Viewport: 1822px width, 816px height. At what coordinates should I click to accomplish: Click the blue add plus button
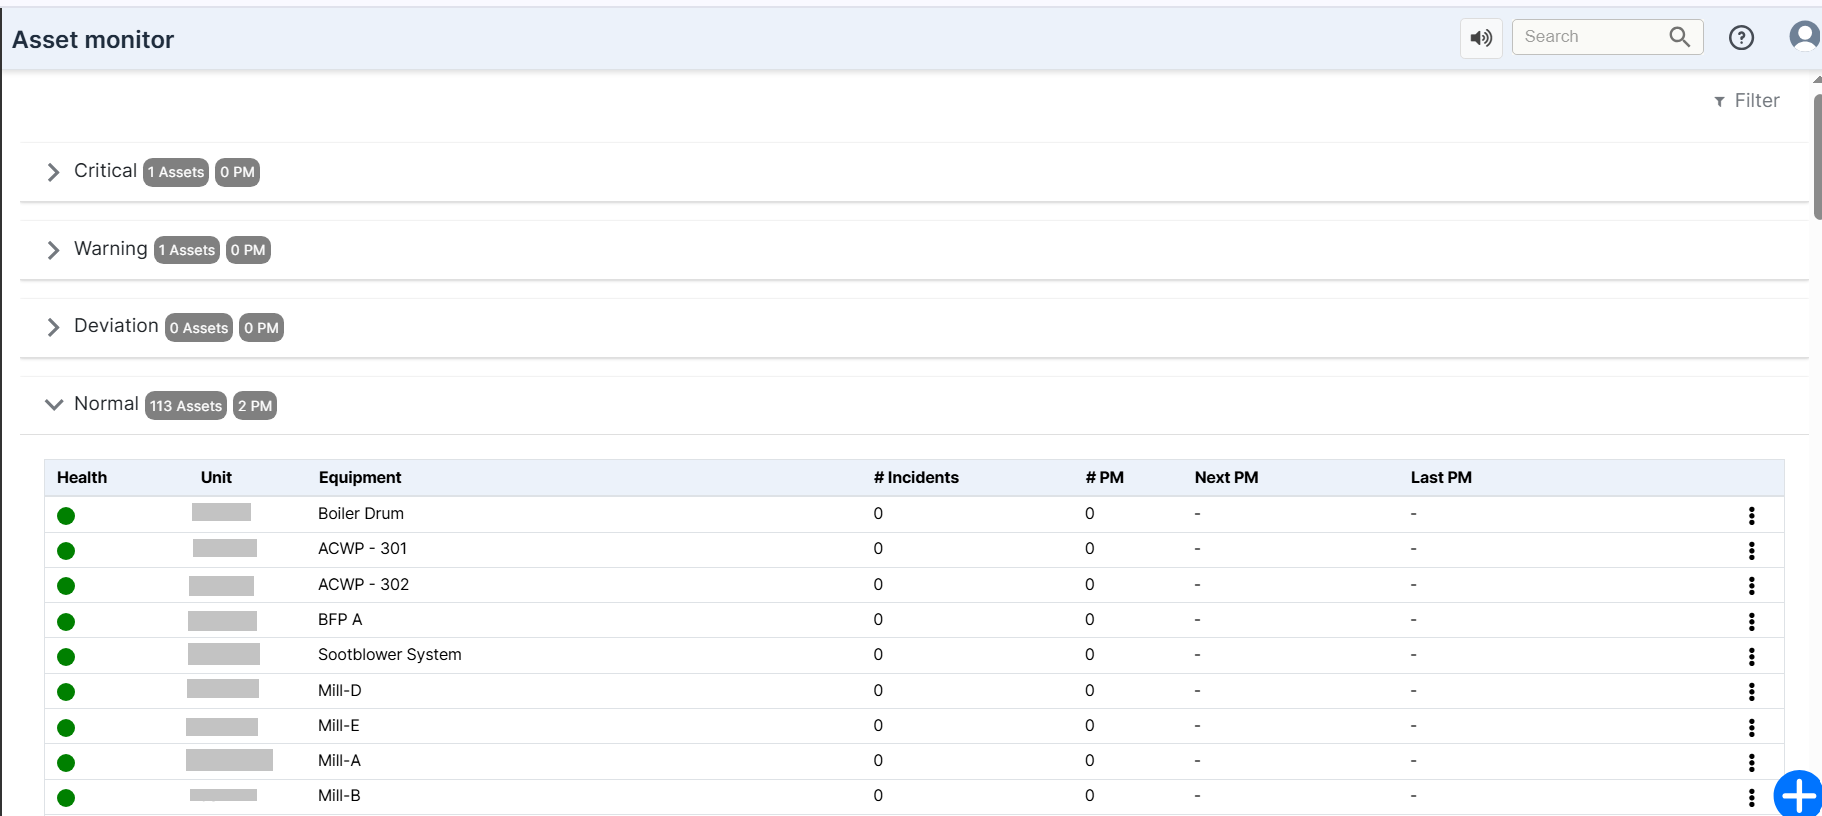pyautogui.click(x=1798, y=795)
